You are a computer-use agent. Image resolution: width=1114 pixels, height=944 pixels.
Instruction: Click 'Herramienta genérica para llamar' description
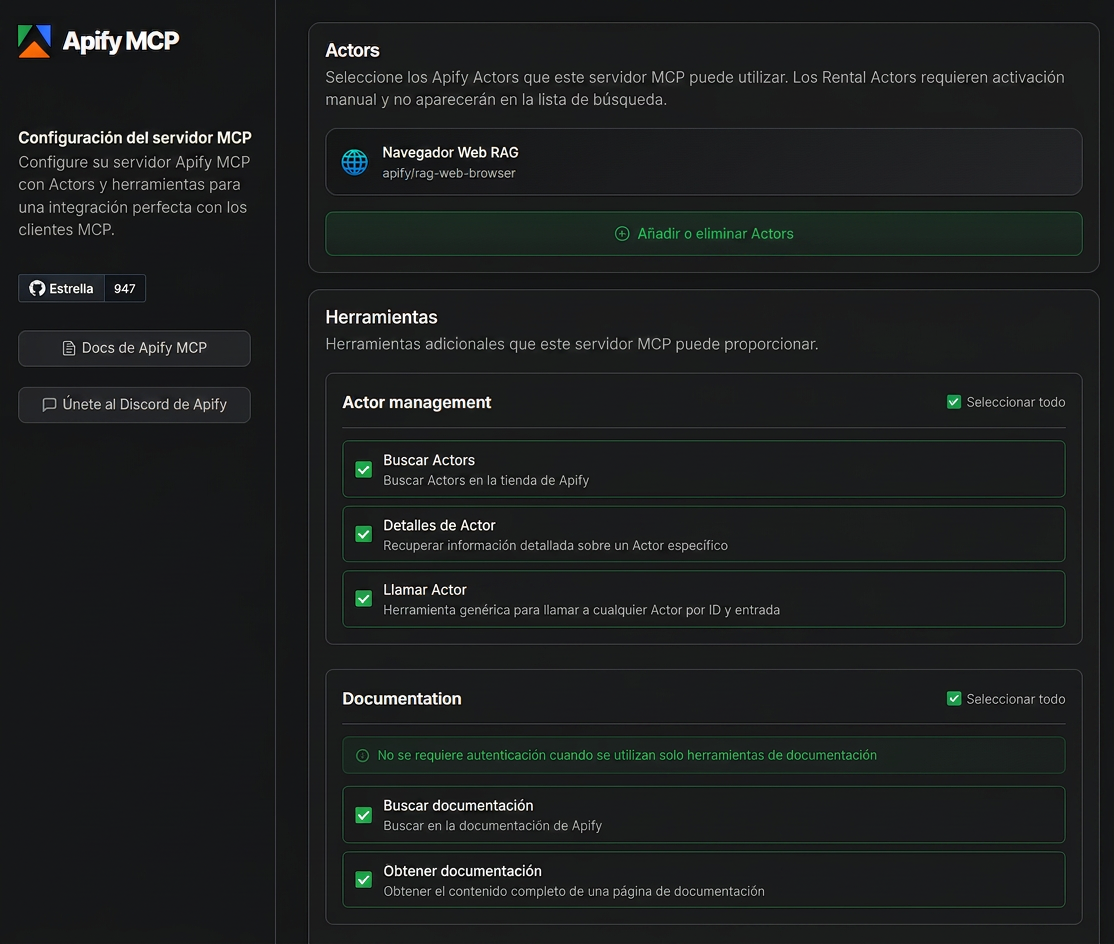pos(582,610)
